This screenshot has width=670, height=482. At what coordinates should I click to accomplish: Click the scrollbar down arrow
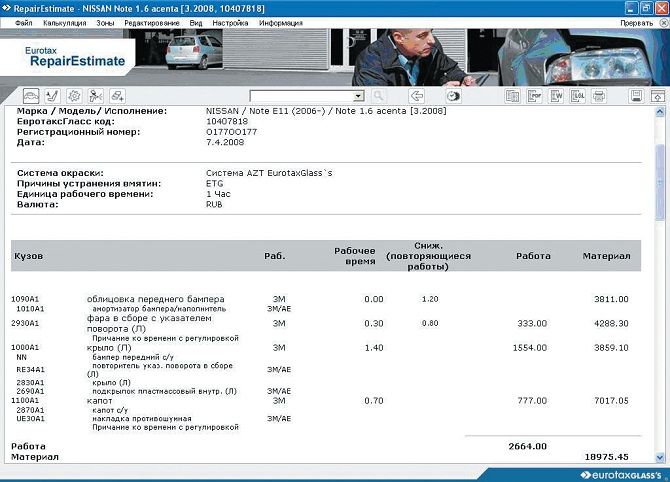coord(660,458)
